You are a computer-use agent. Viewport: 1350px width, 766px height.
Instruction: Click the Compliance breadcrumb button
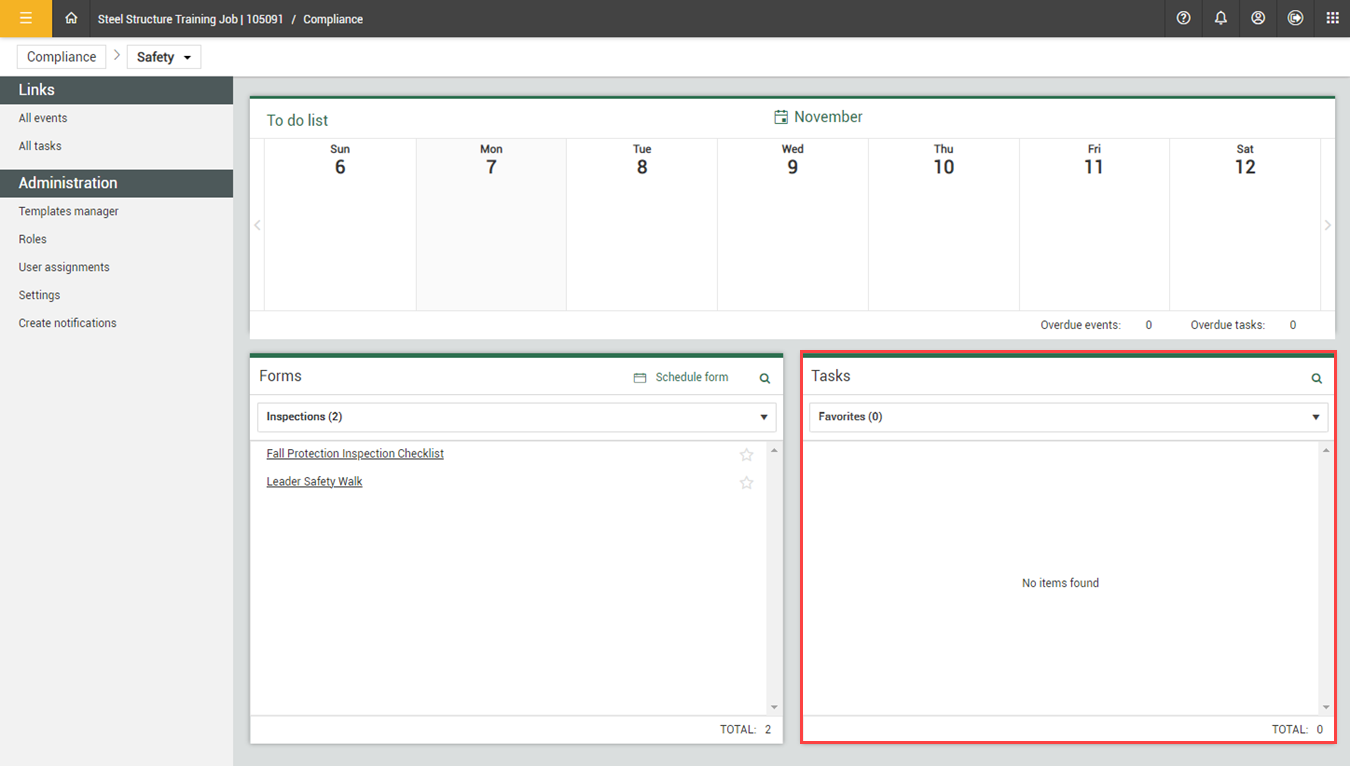[x=62, y=57]
